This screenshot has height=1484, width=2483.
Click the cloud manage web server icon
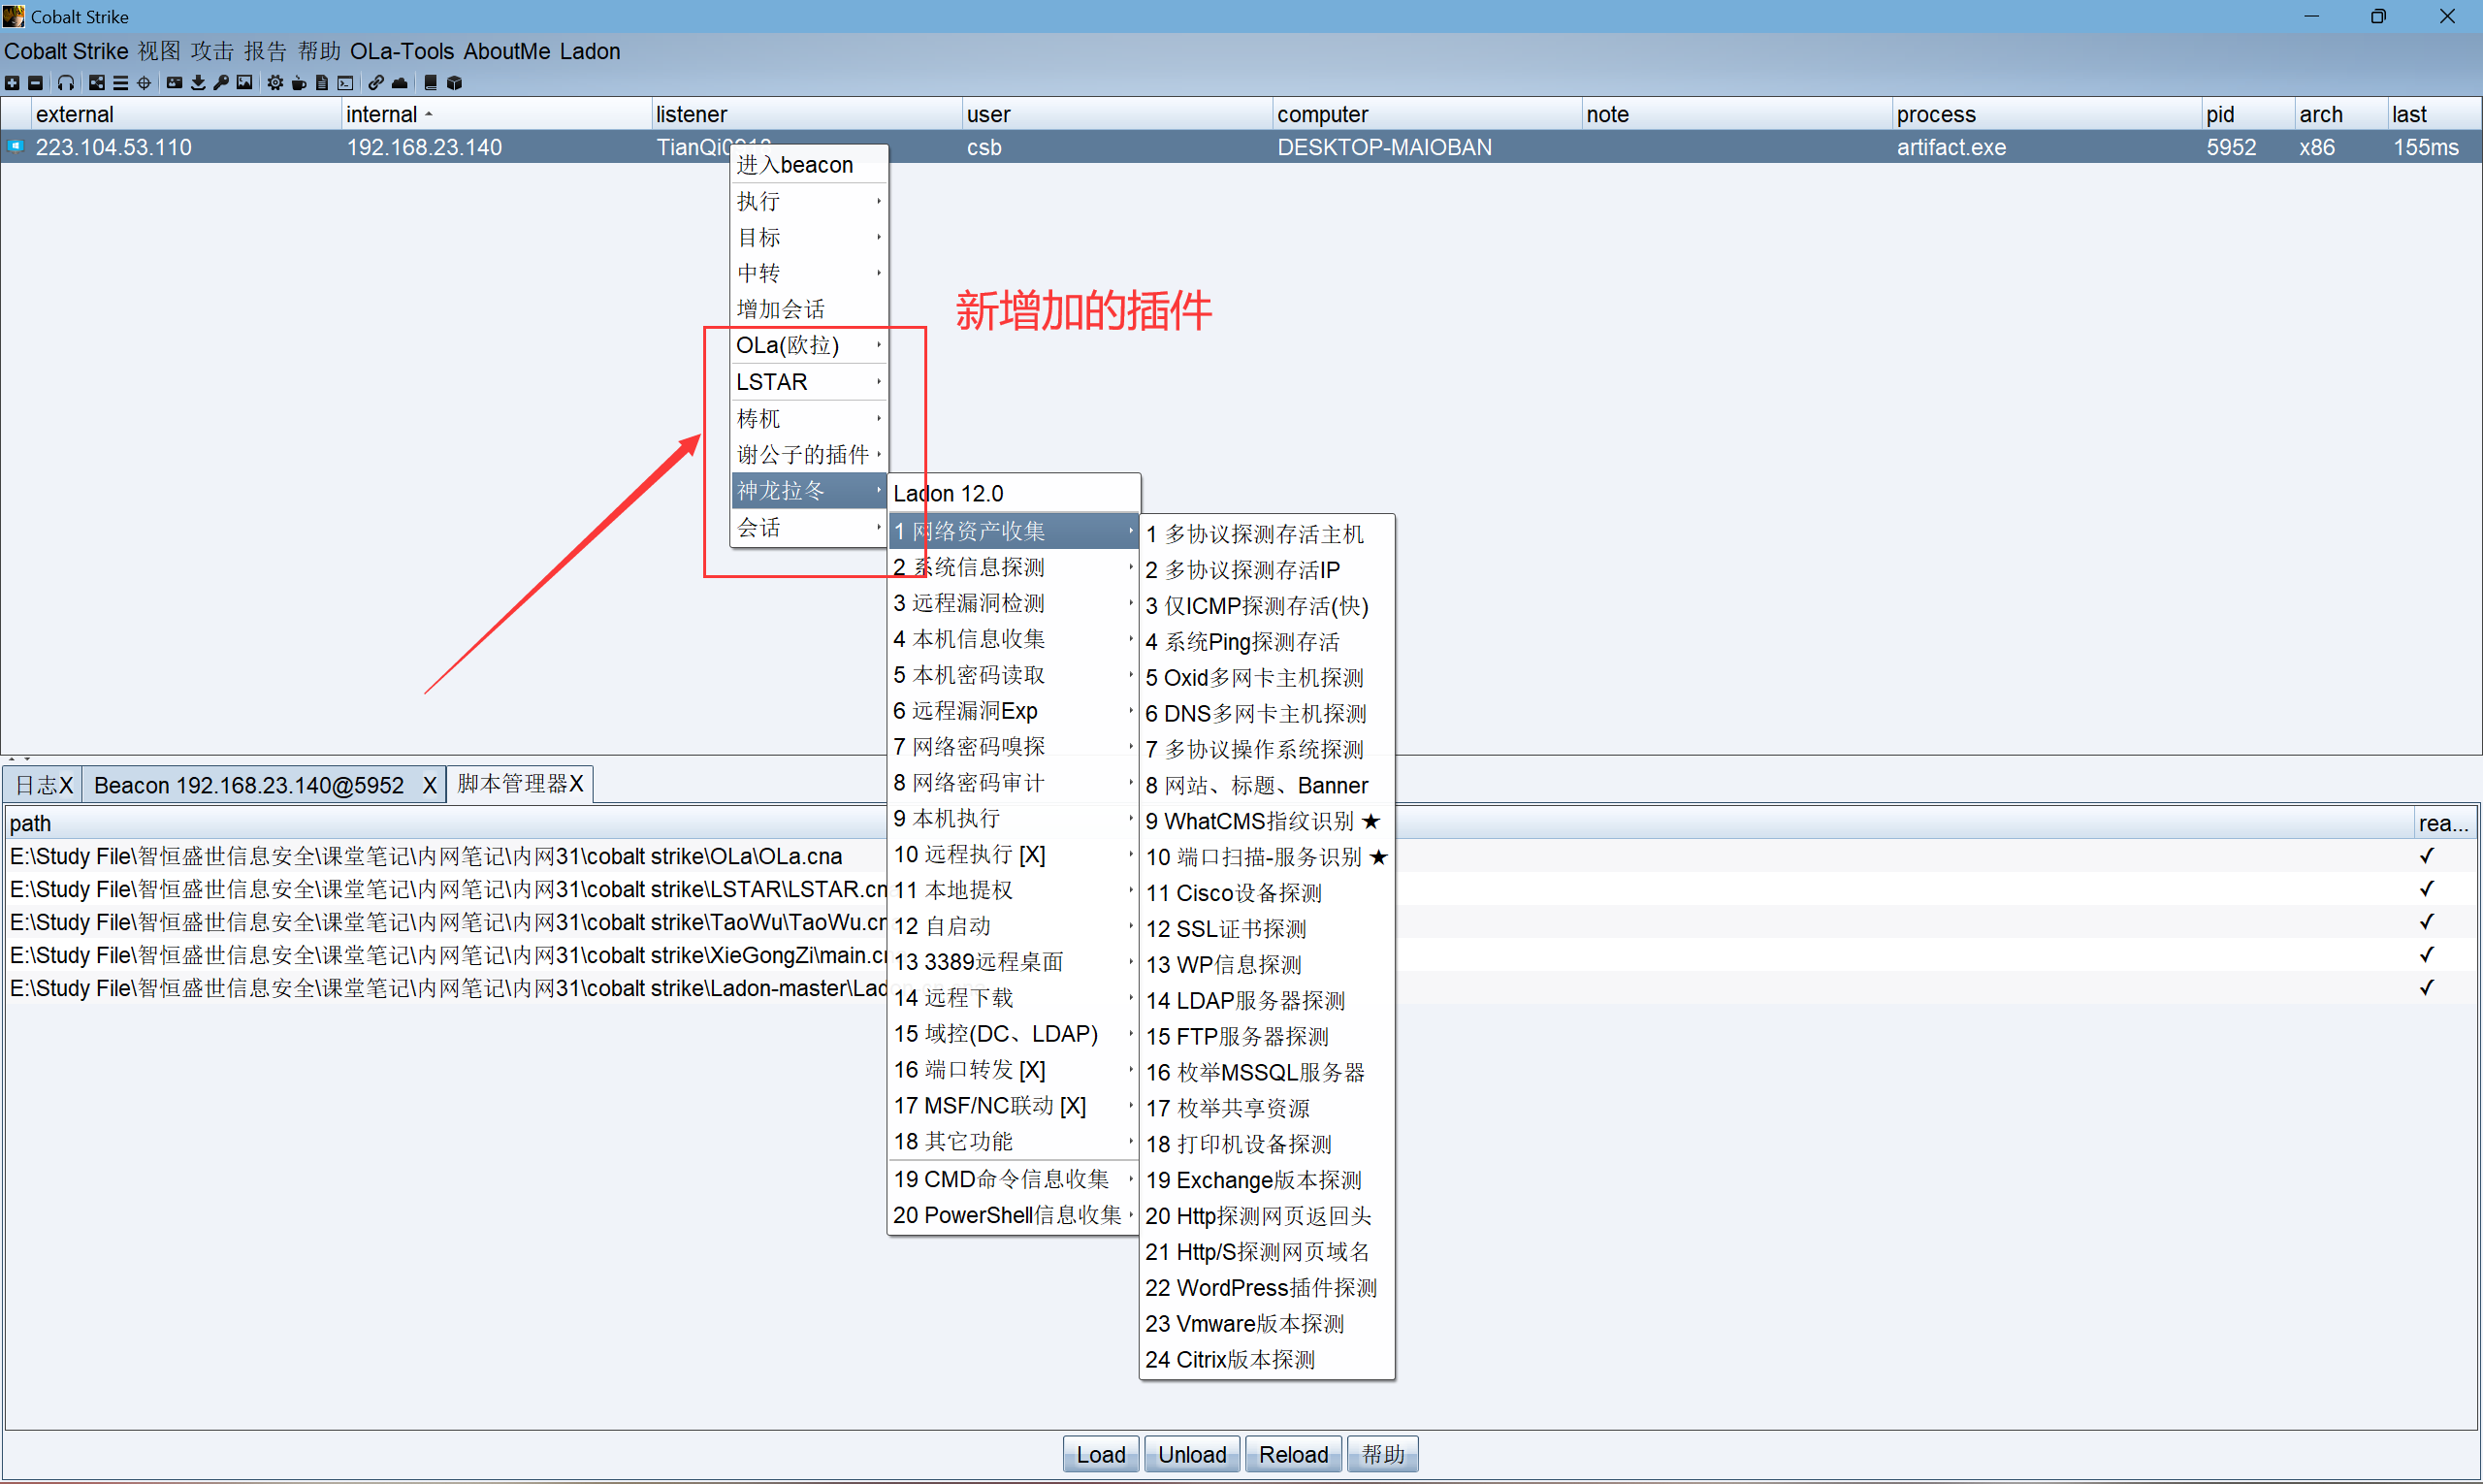400,83
